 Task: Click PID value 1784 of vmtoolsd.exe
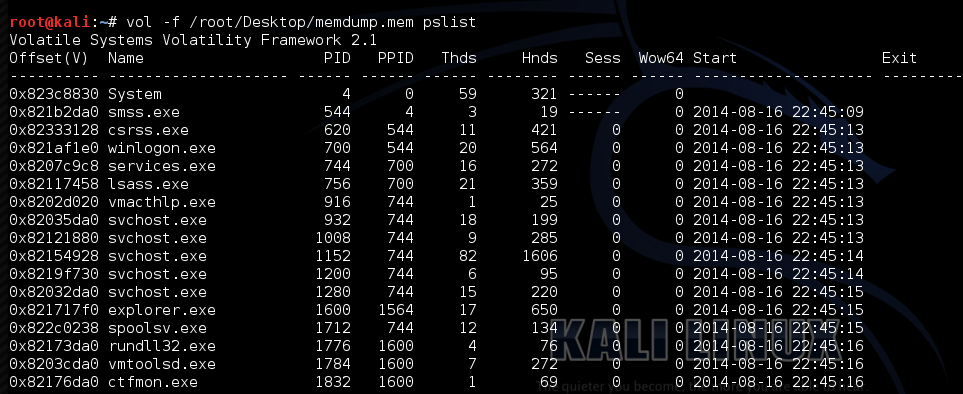pos(333,364)
